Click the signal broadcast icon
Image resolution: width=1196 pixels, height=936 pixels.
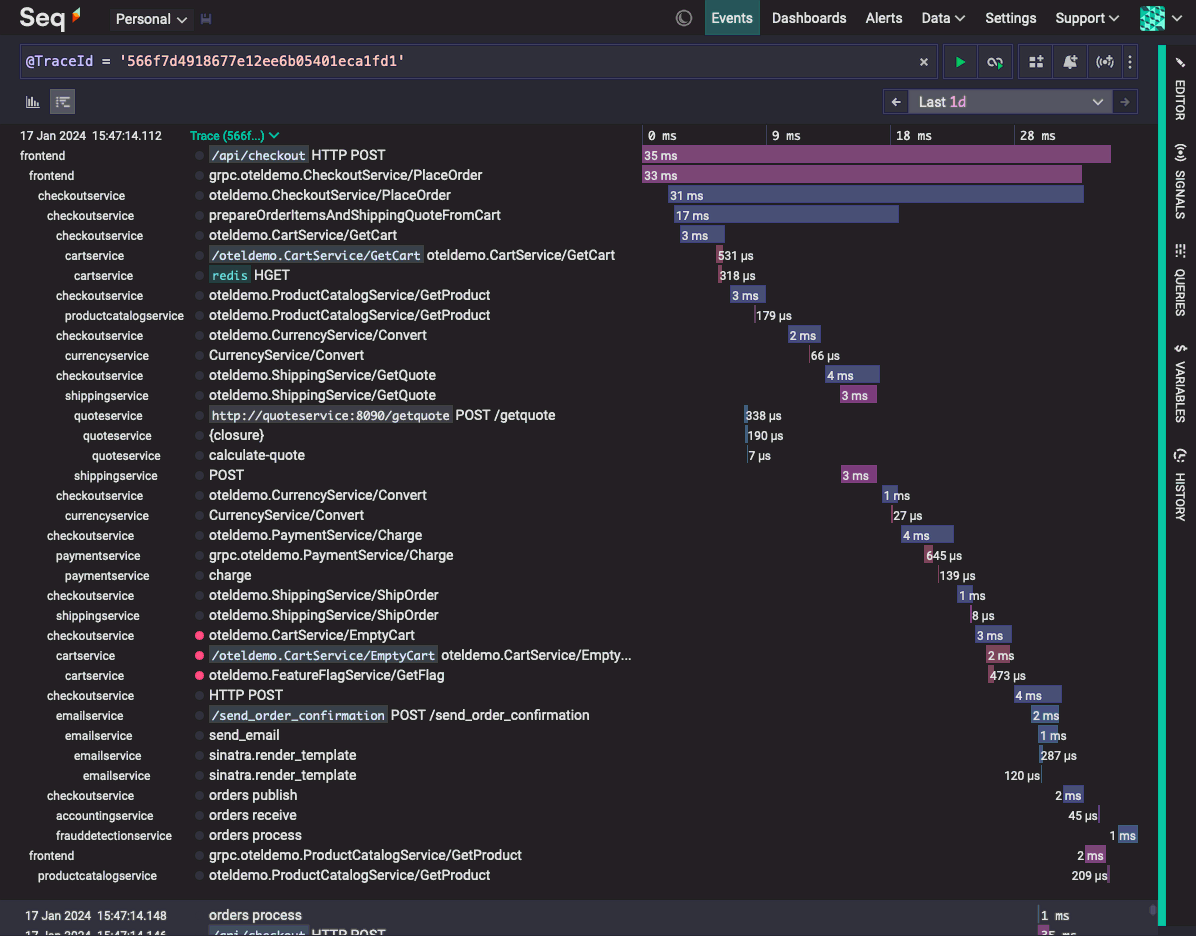[1104, 62]
